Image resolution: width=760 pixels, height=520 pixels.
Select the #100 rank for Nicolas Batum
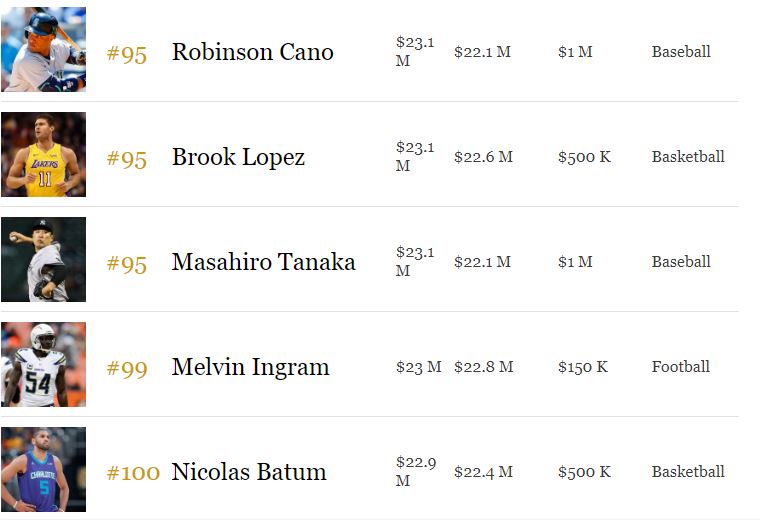pos(133,473)
